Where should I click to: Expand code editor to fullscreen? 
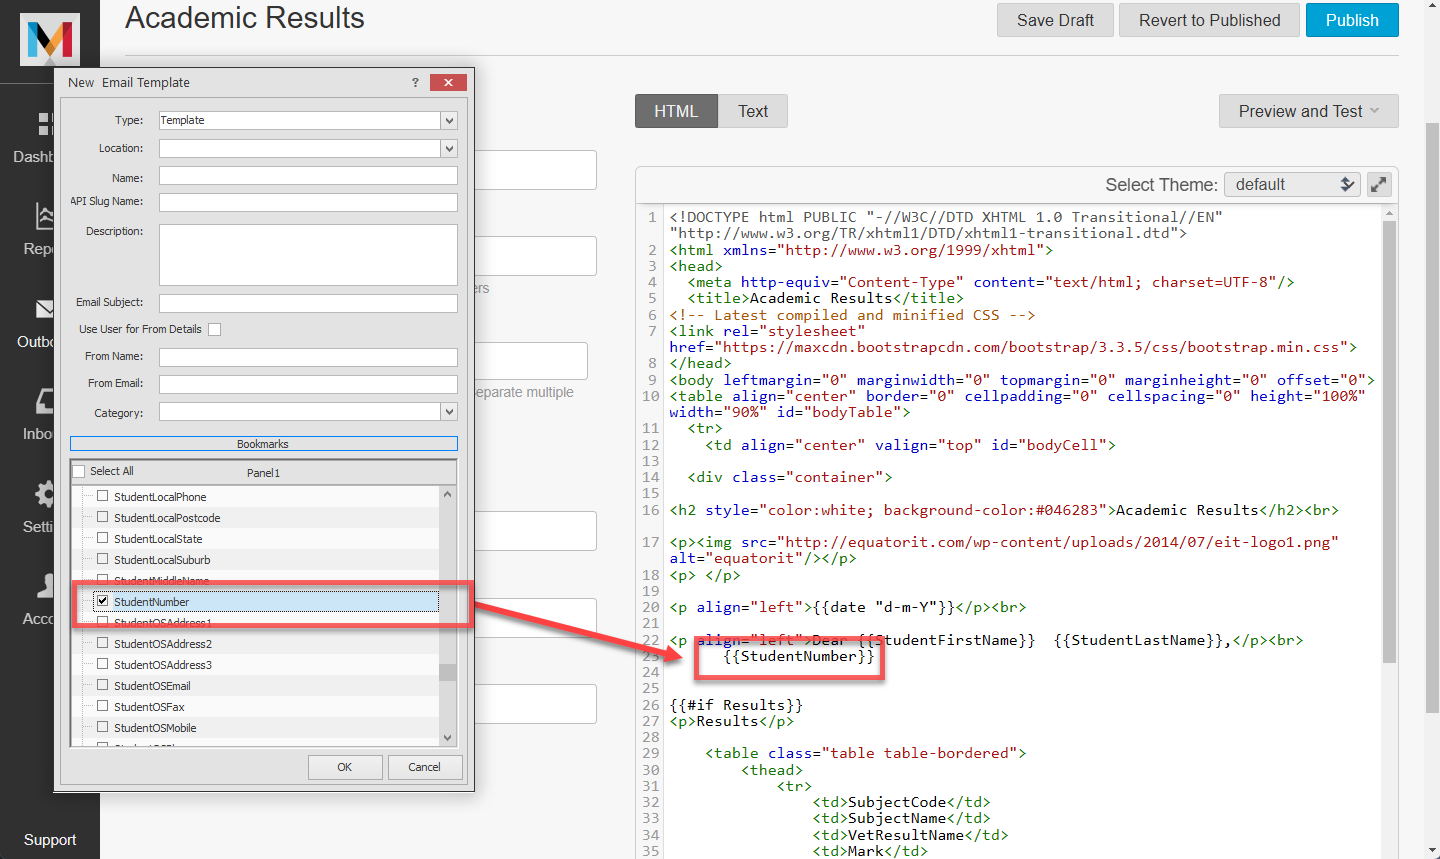pyautogui.click(x=1379, y=184)
